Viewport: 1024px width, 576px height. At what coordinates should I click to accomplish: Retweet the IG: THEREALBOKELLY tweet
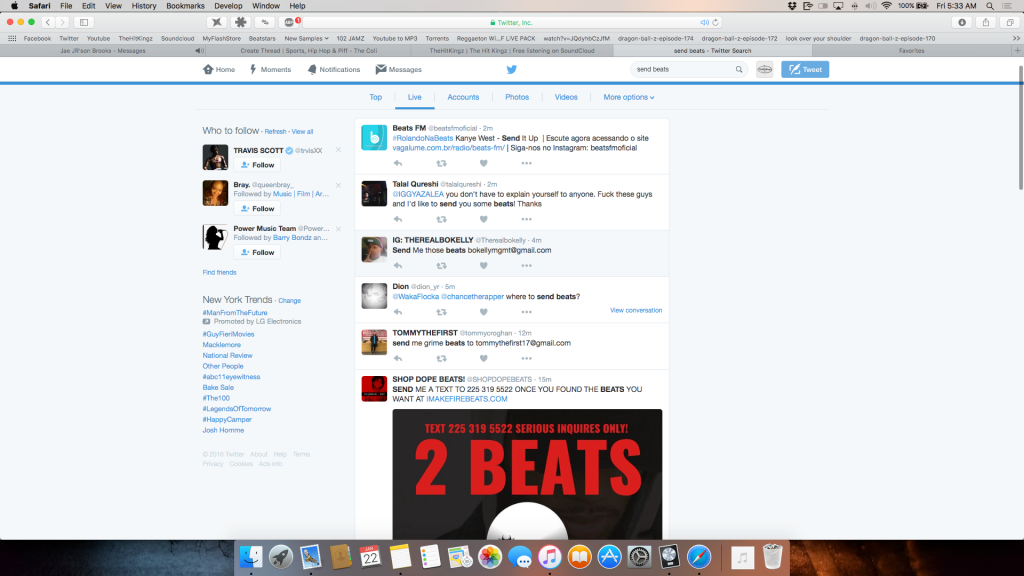tap(441, 266)
